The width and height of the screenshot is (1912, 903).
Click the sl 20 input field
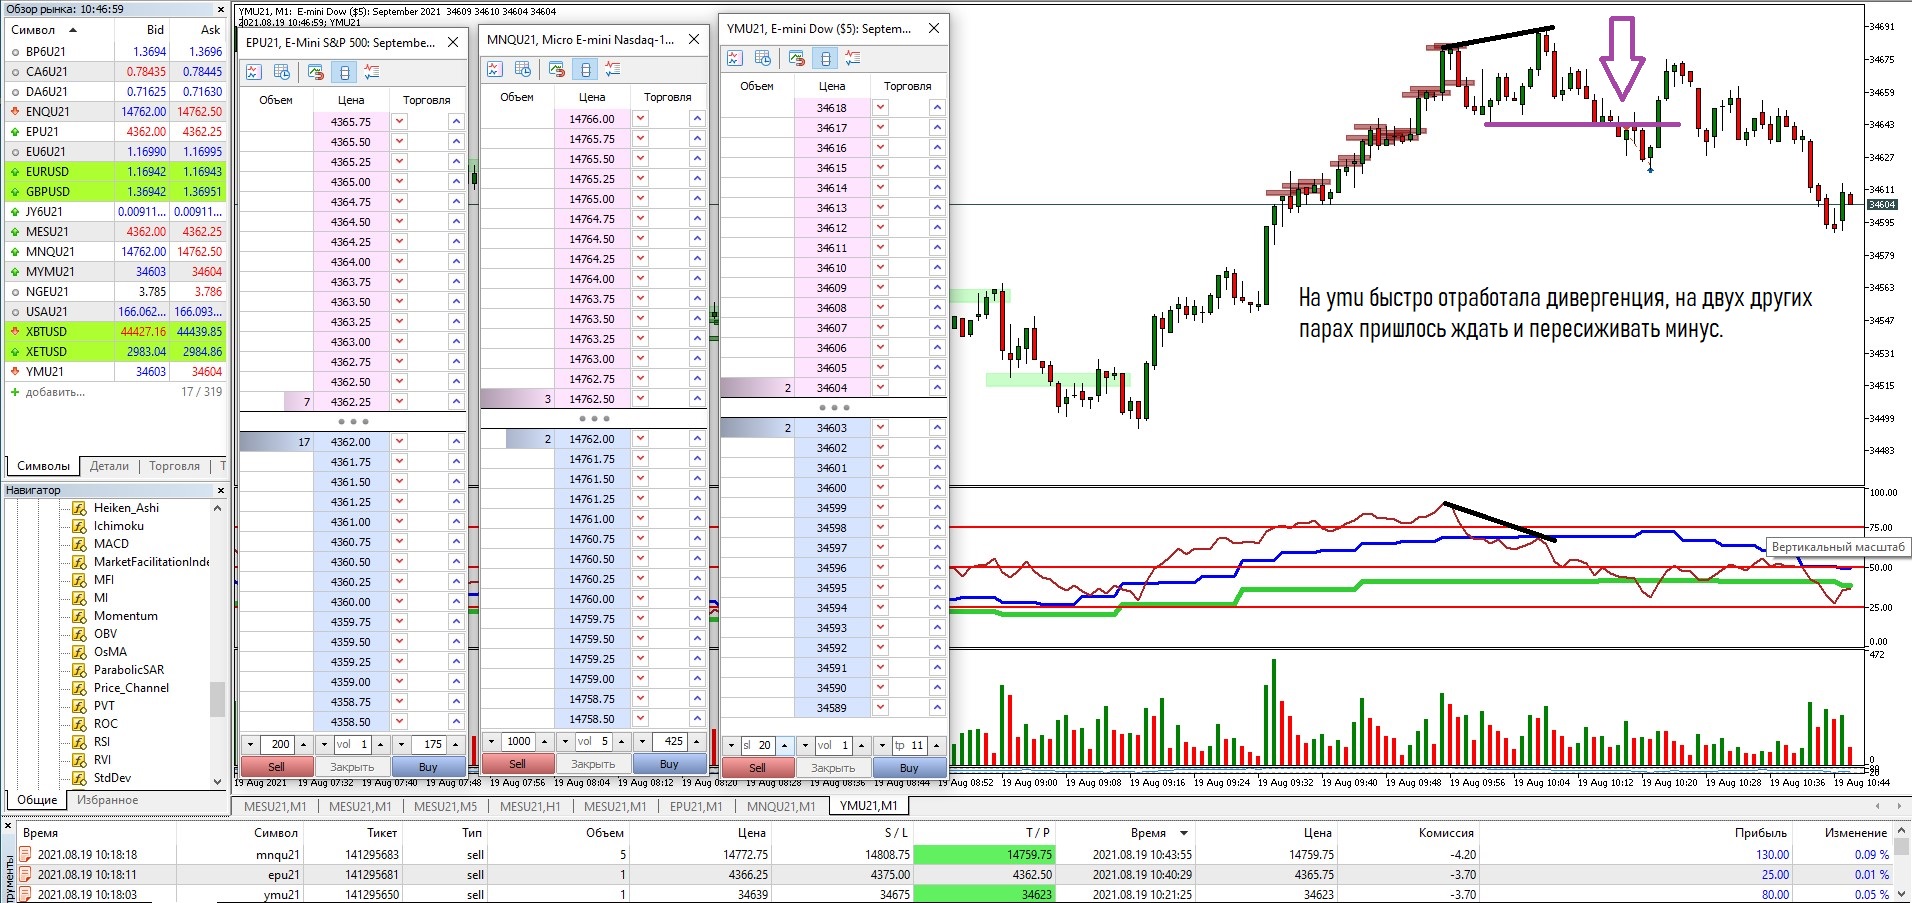coord(758,745)
